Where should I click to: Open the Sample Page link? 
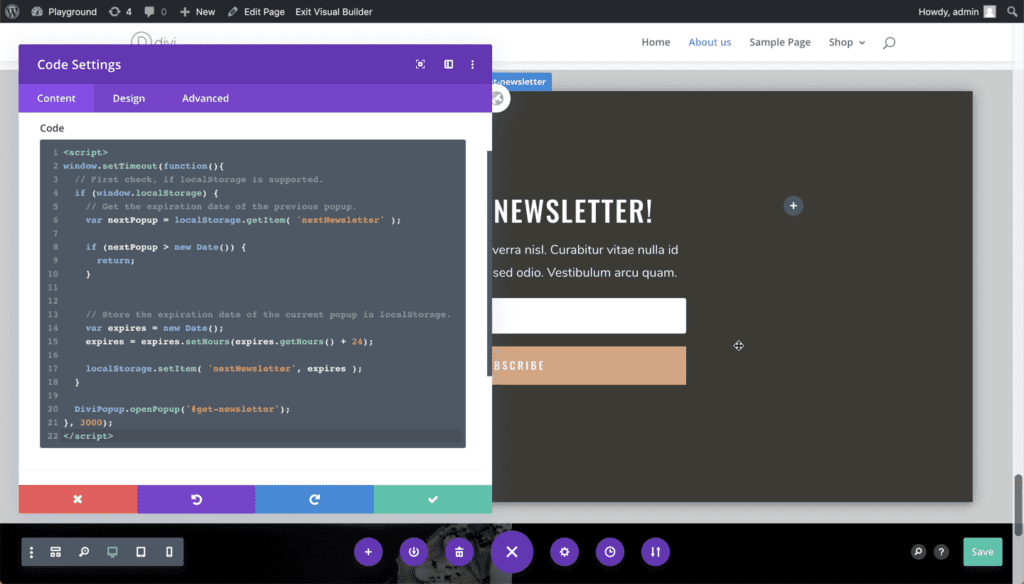click(x=780, y=42)
